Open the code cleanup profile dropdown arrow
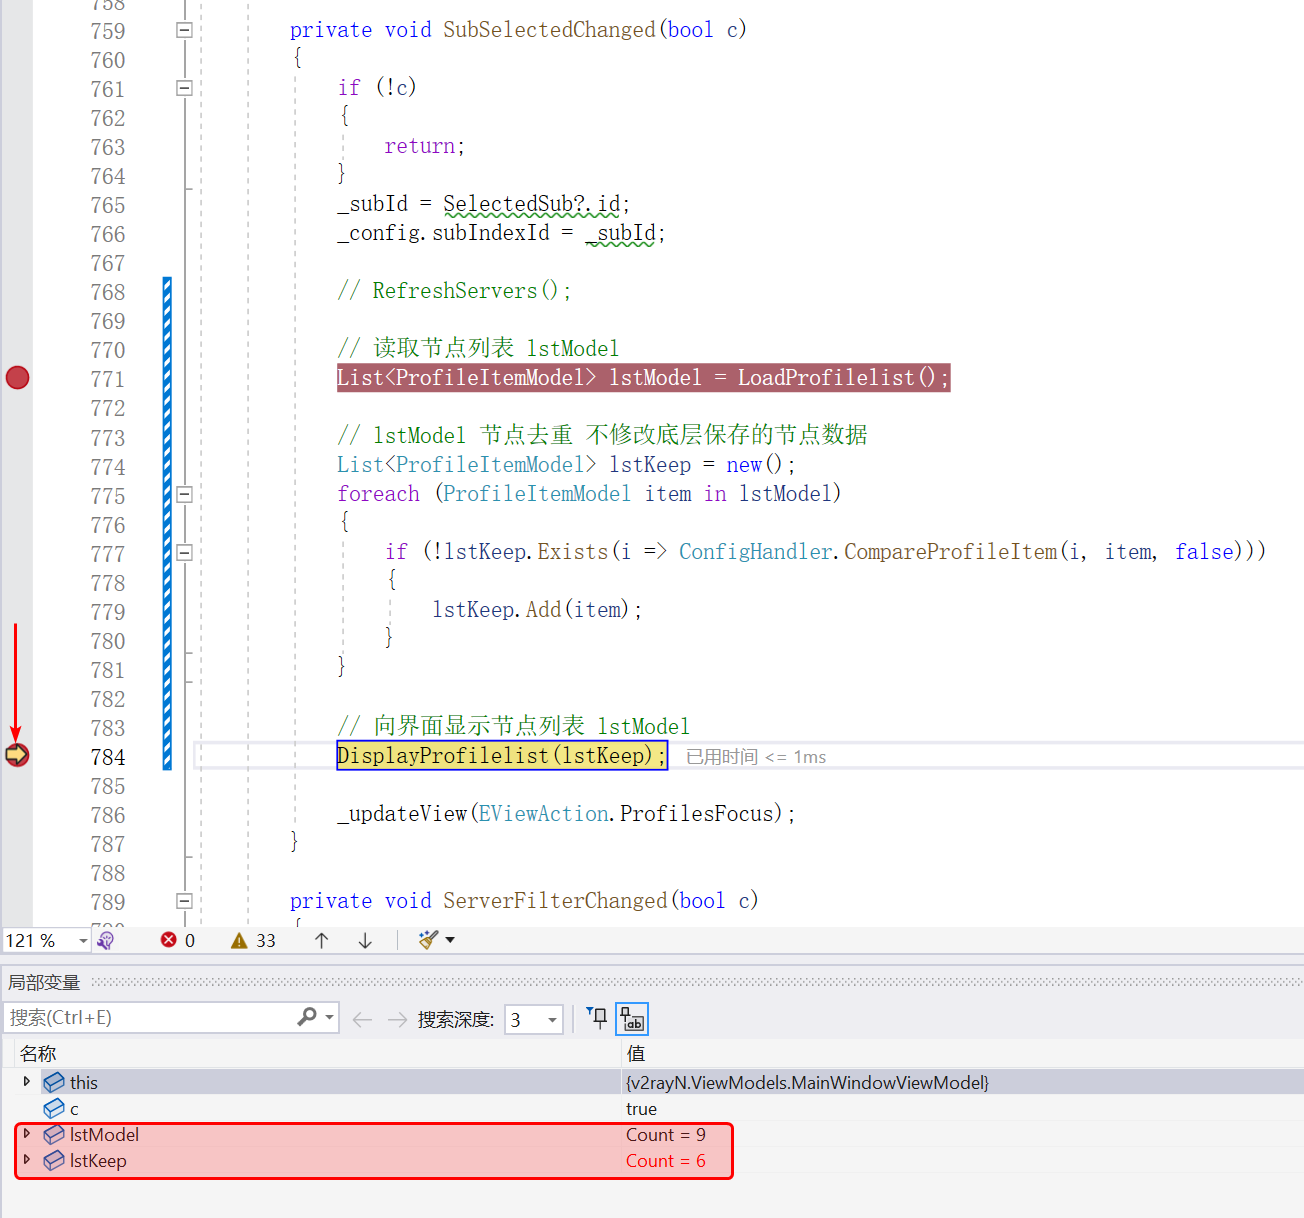 (450, 940)
